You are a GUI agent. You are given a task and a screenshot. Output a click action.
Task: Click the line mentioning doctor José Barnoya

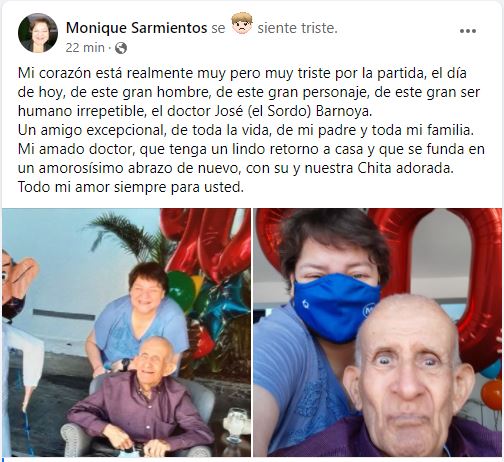[195, 111]
